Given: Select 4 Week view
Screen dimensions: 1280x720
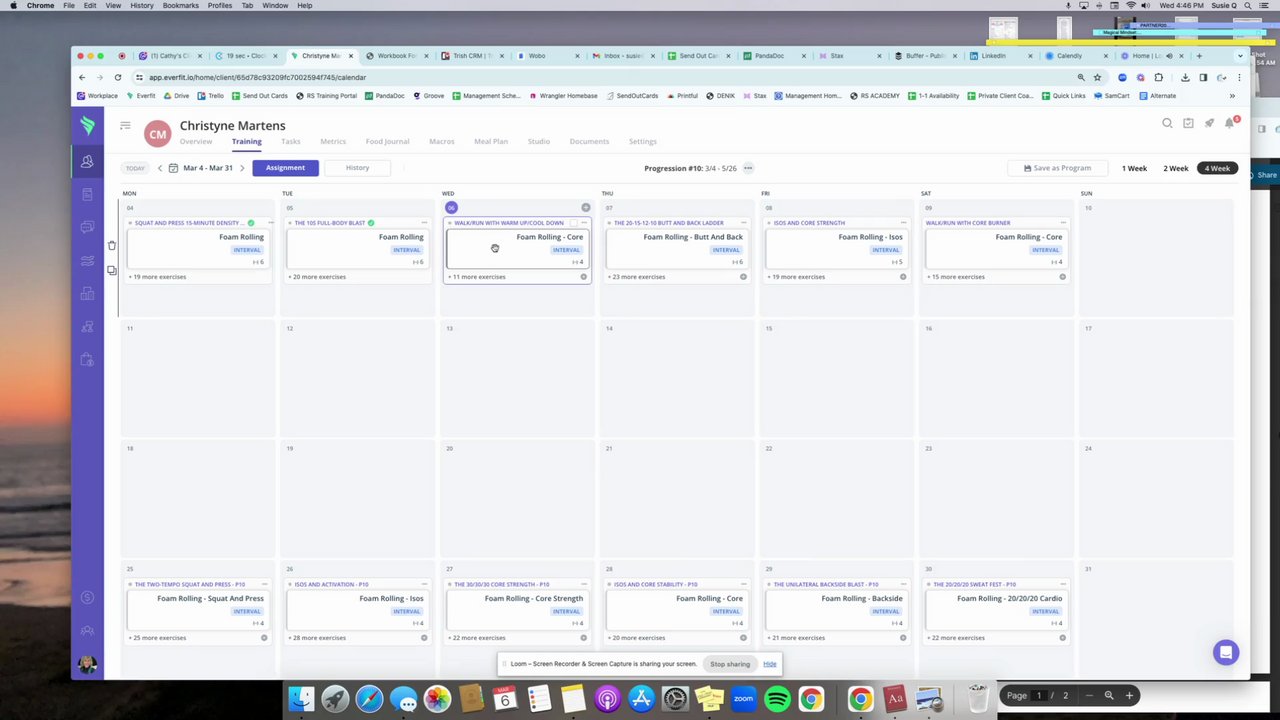Looking at the screenshot, I should 1217,168.
